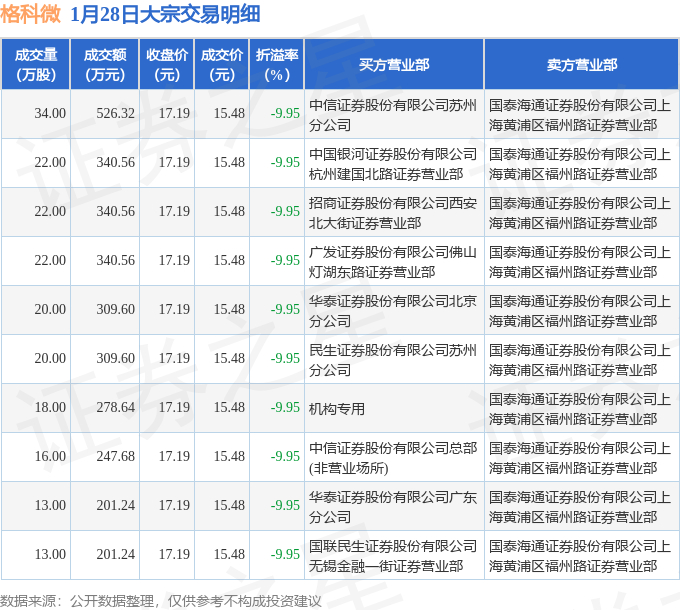Click buyer 国联民生证券无锡金融一街证券营业部

[393, 556]
